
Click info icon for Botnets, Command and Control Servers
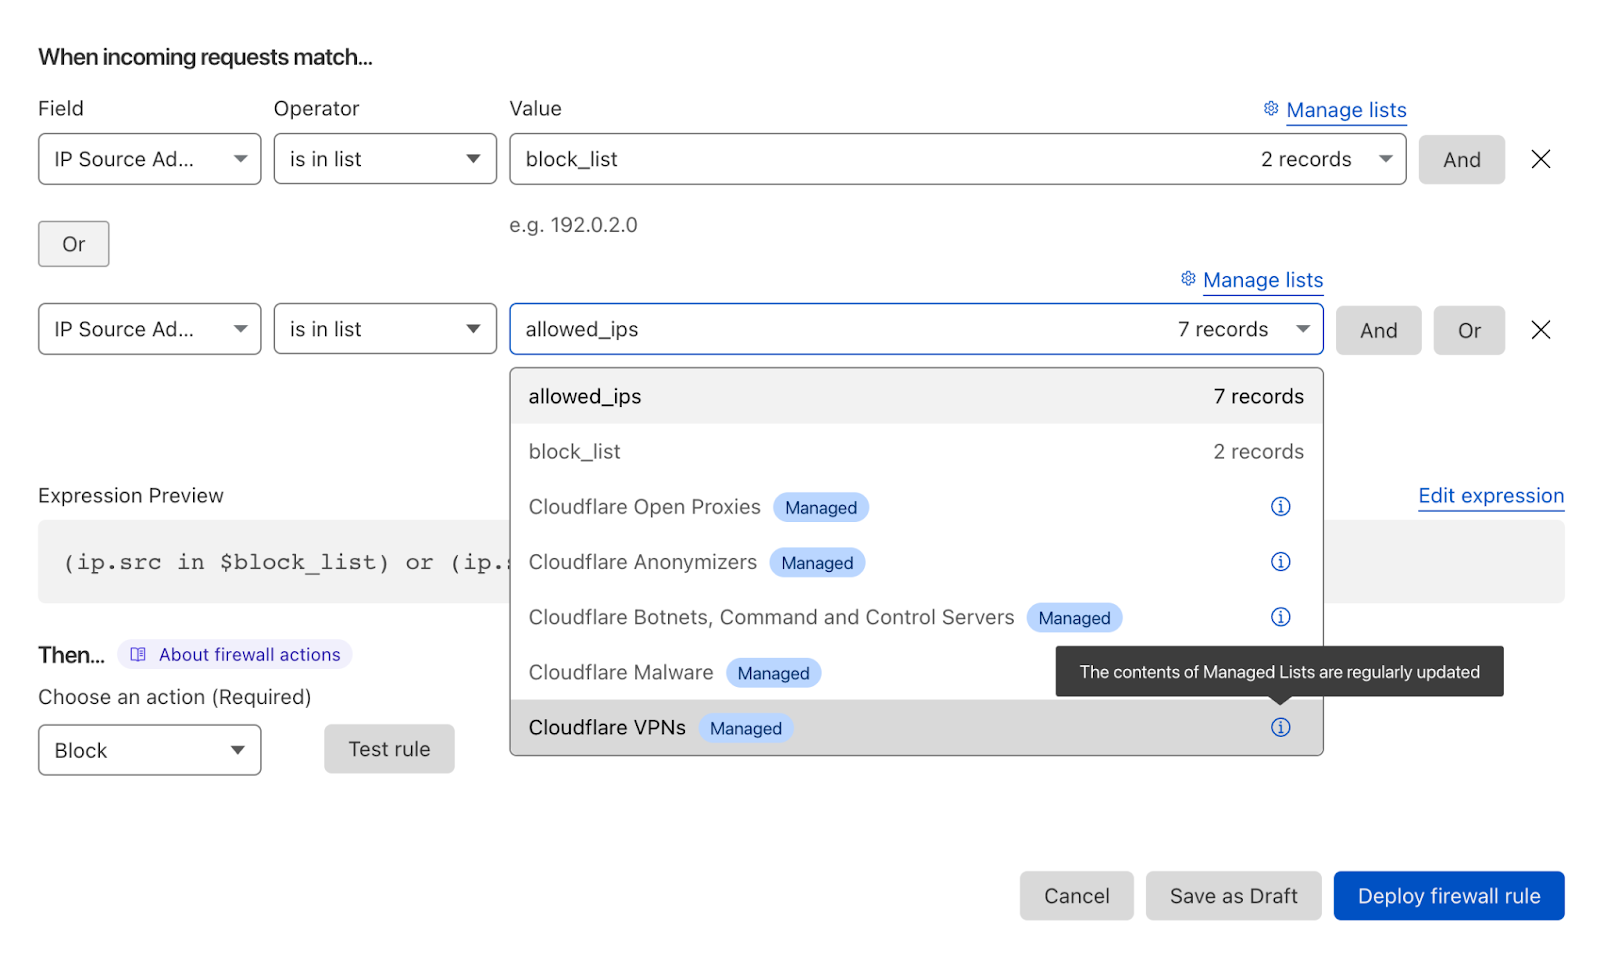coord(1280,617)
